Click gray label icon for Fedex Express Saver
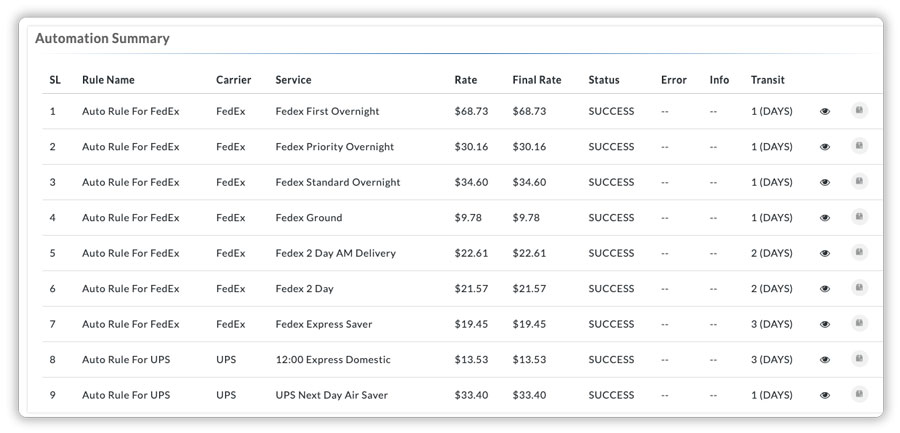Screen dimensions: 900x433 [859, 323]
